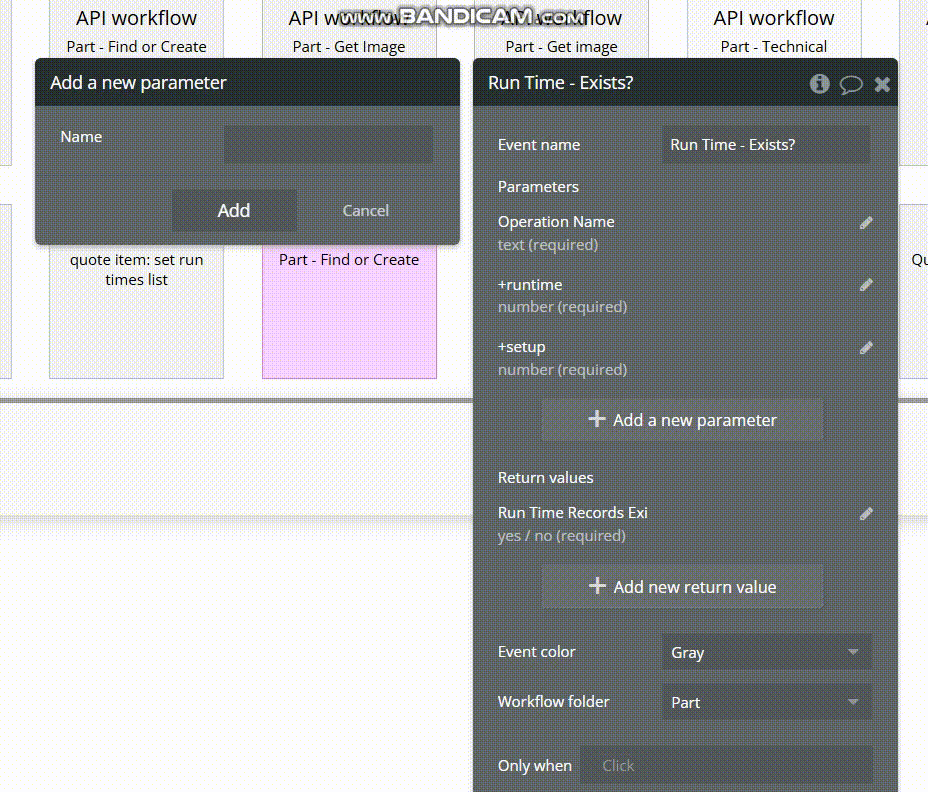928x792 pixels.
Task: Select the pink Part - Find or Create card
Action: click(349, 311)
